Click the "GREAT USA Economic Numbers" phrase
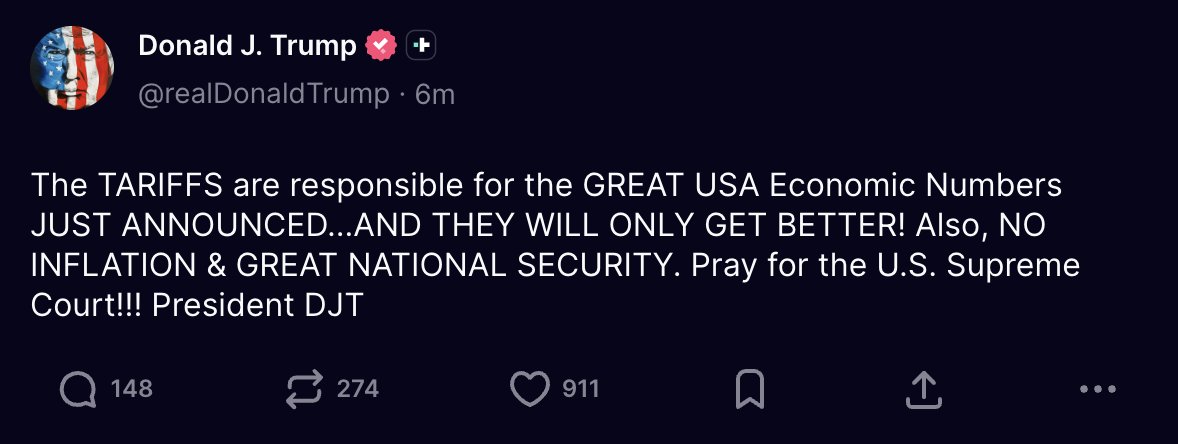The width and height of the screenshot is (1178, 444). click(821, 186)
